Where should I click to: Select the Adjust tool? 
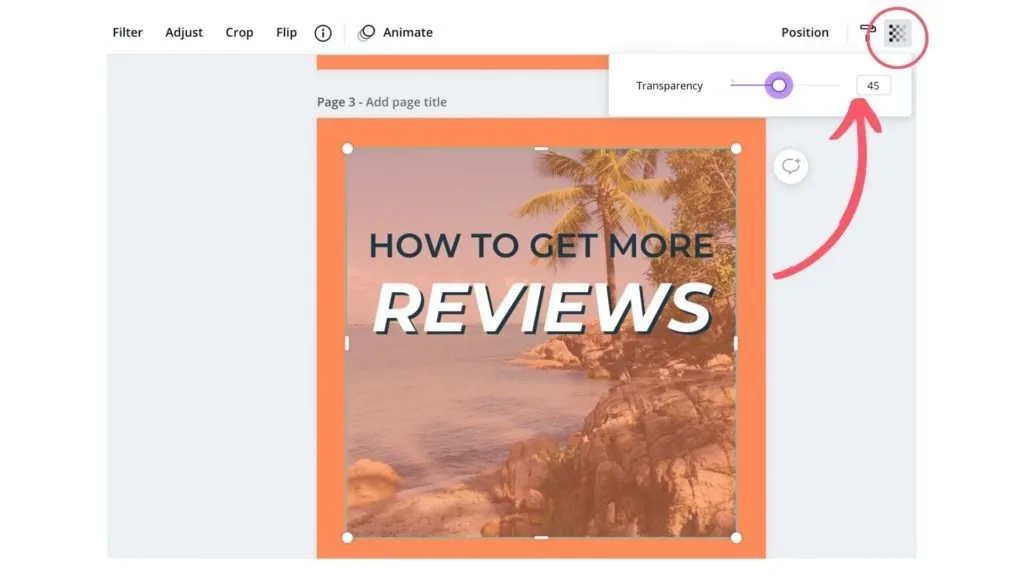[x=183, y=32]
